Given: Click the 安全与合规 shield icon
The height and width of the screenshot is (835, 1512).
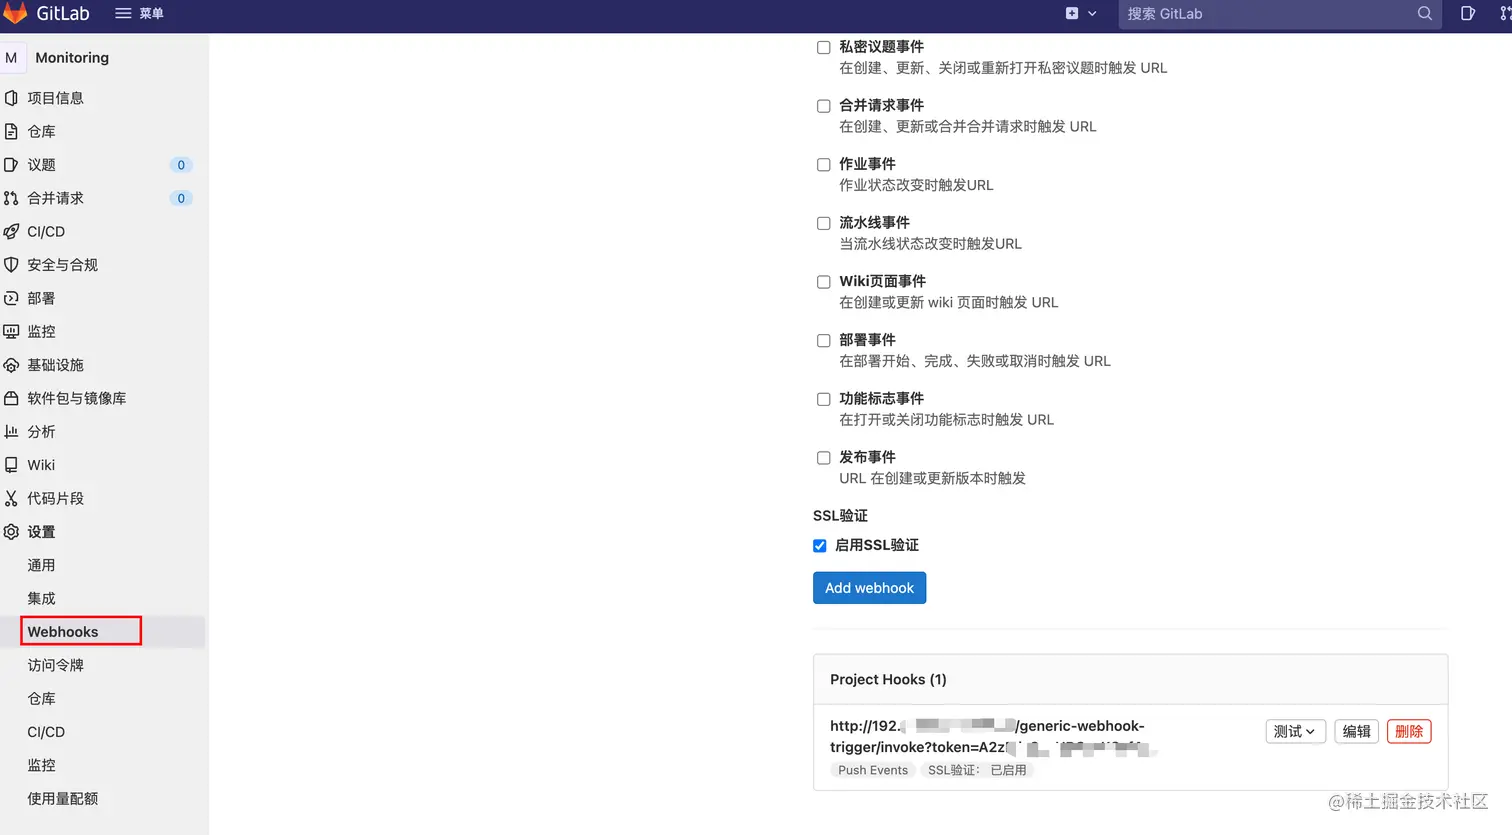Looking at the screenshot, I should pyautogui.click(x=11, y=264).
